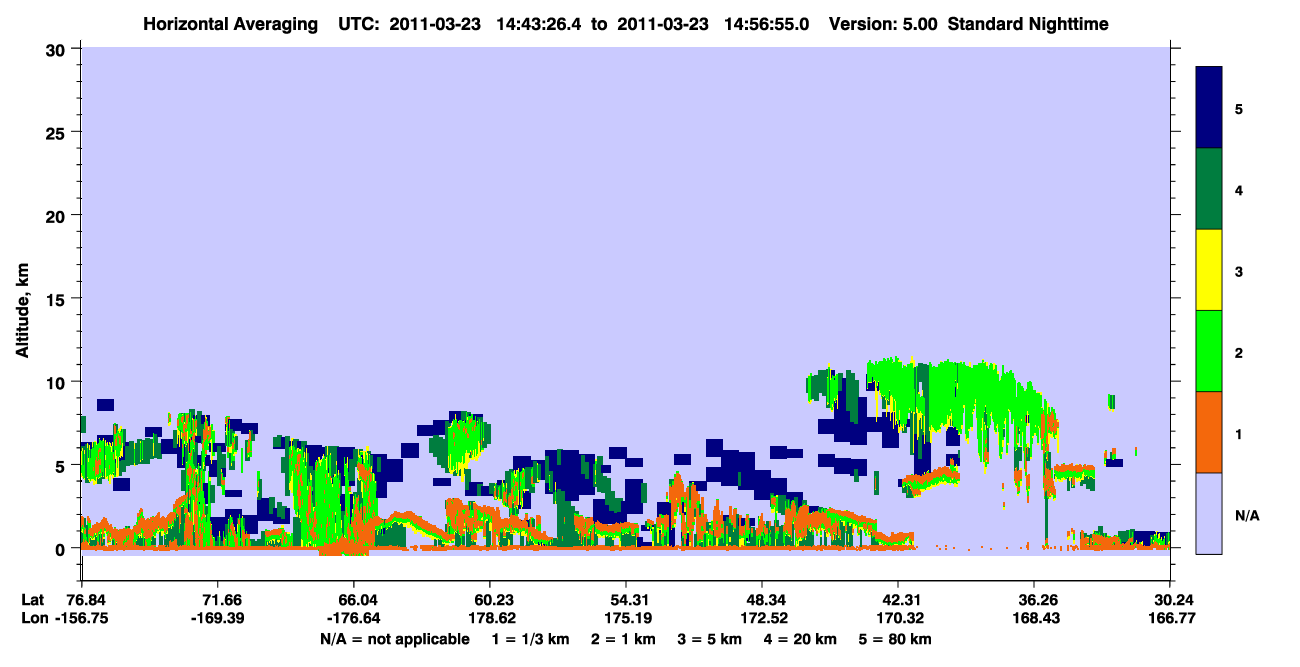1300x667 pixels.
Task: Click the 'Lat' row label
Action: (32, 599)
